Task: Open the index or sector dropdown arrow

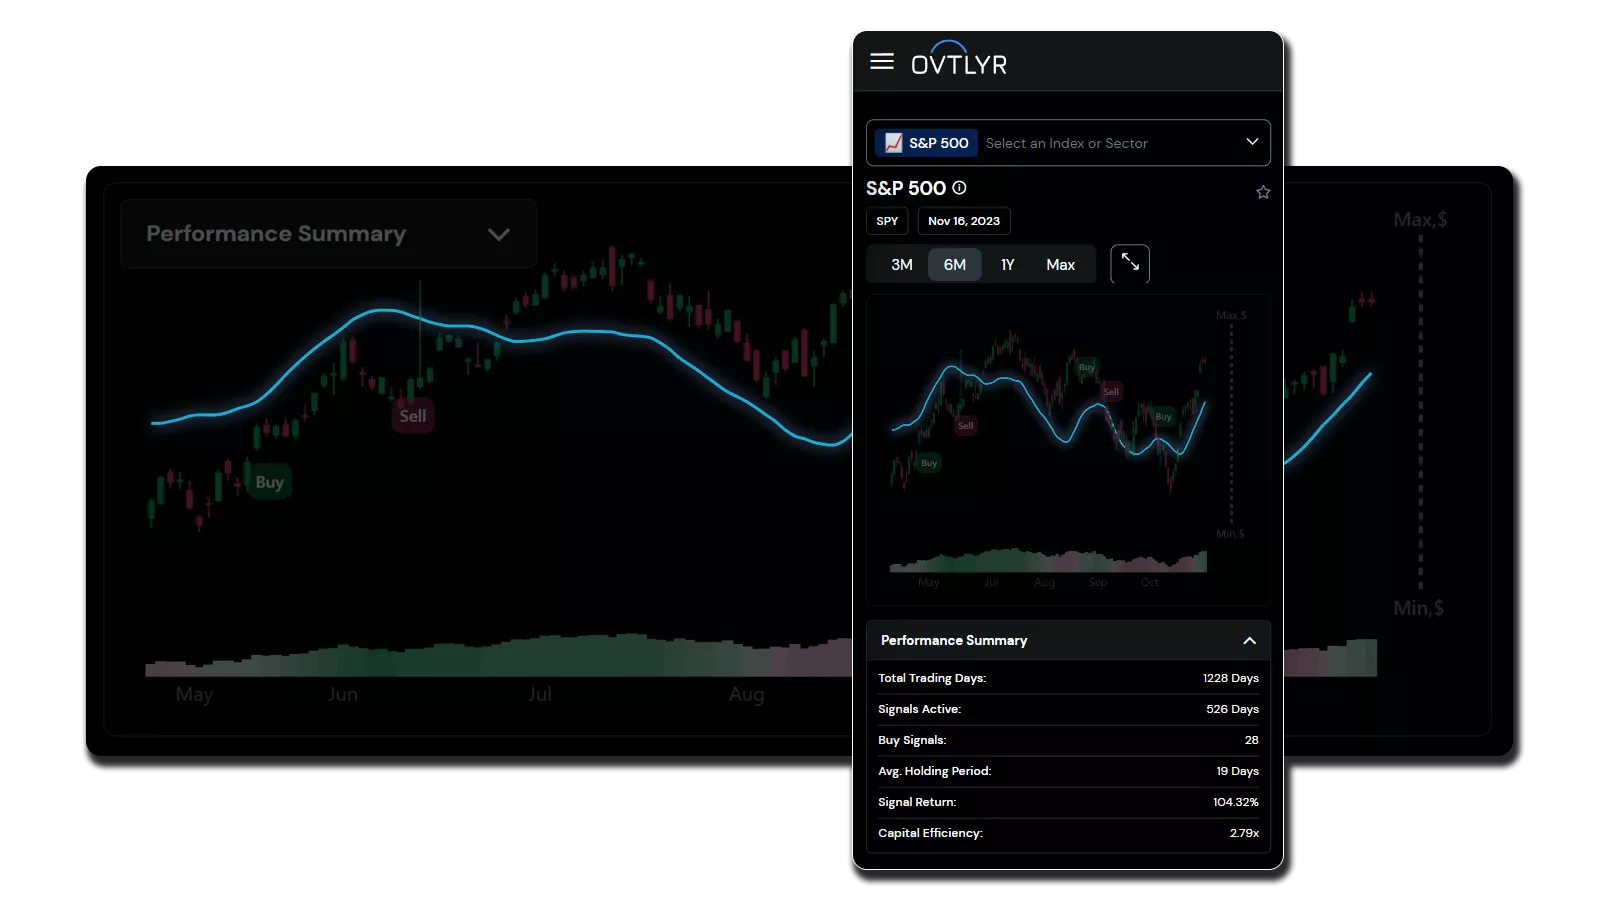Action: click(x=1251, y=142)
